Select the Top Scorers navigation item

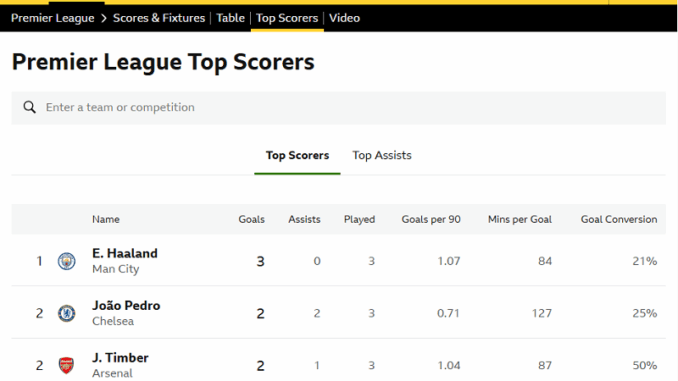(x=287, y=18)
